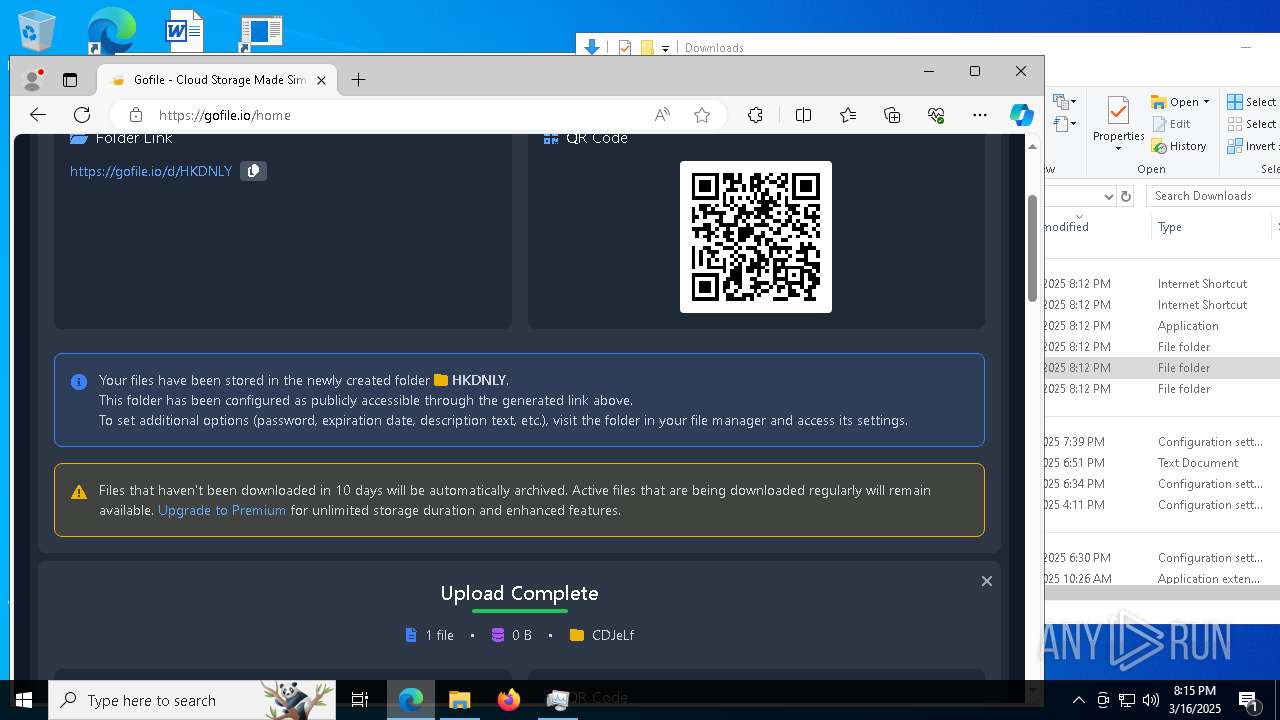Show hidden system tray icons
This screenshot has height=720, width=1280.
point(1079,700)
